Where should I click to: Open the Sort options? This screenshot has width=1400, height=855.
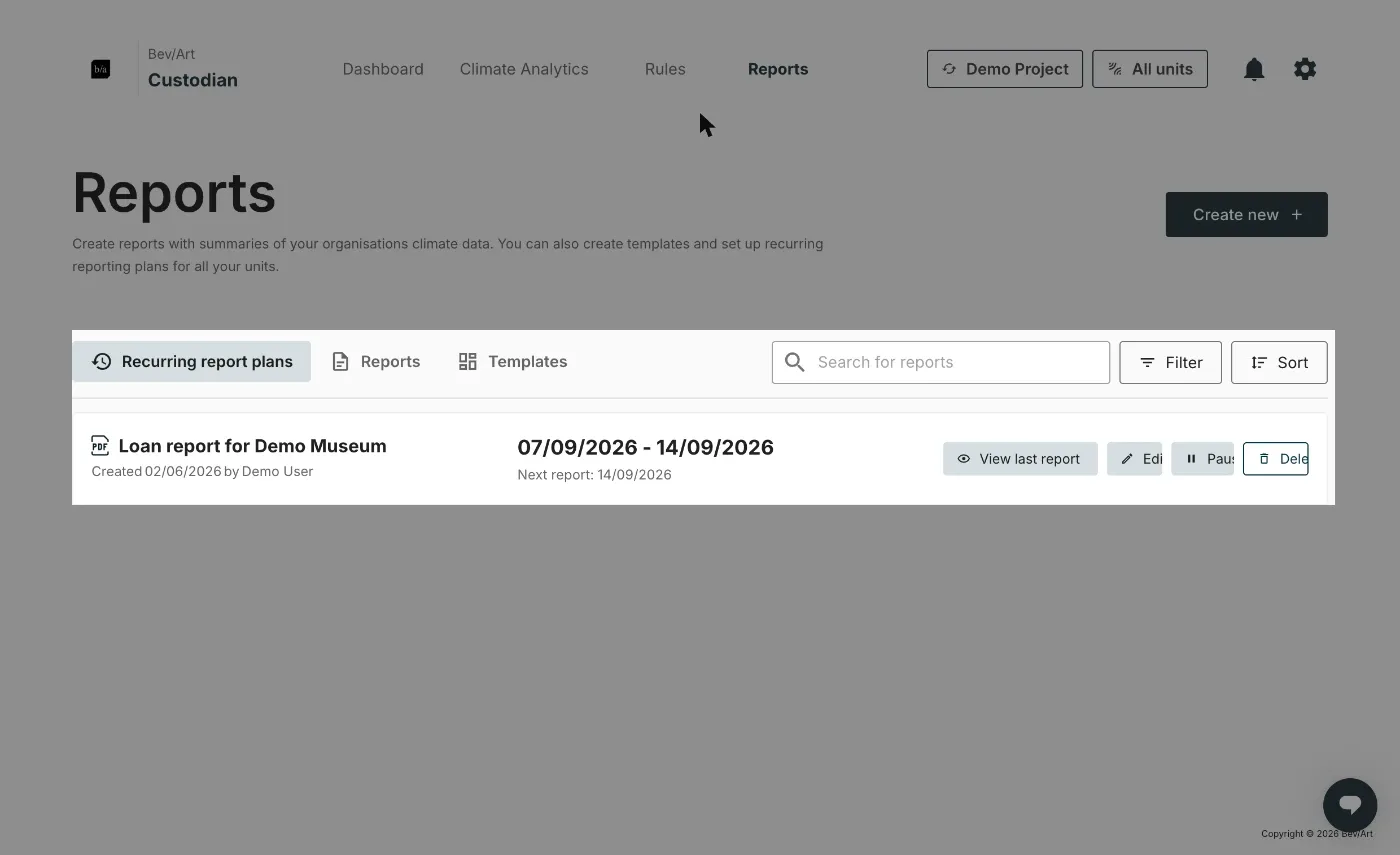click(x=1279, y=362)
